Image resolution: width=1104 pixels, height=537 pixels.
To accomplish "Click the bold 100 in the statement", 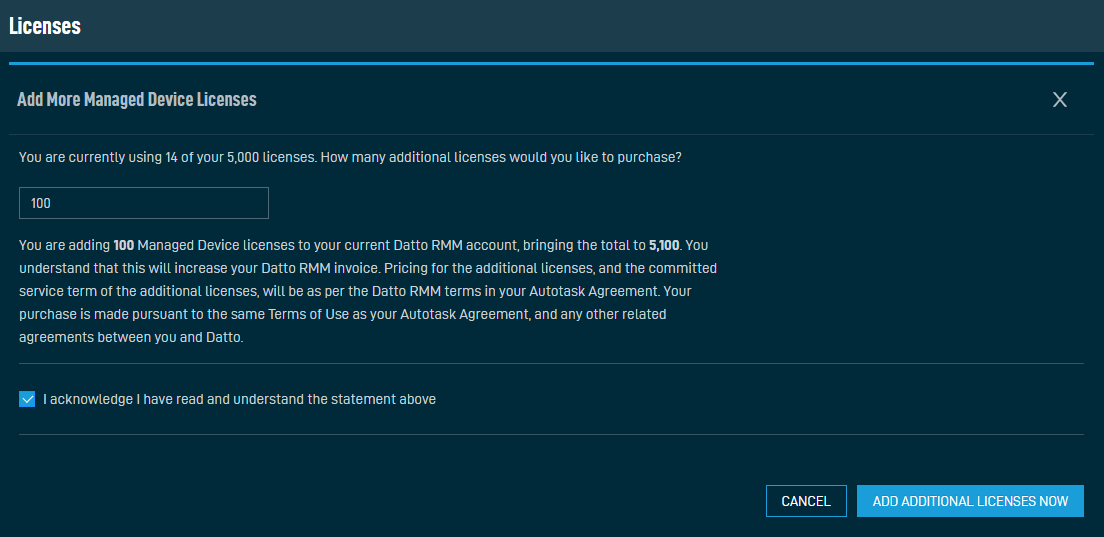I will pyautogui.click(x=124, y=246).
